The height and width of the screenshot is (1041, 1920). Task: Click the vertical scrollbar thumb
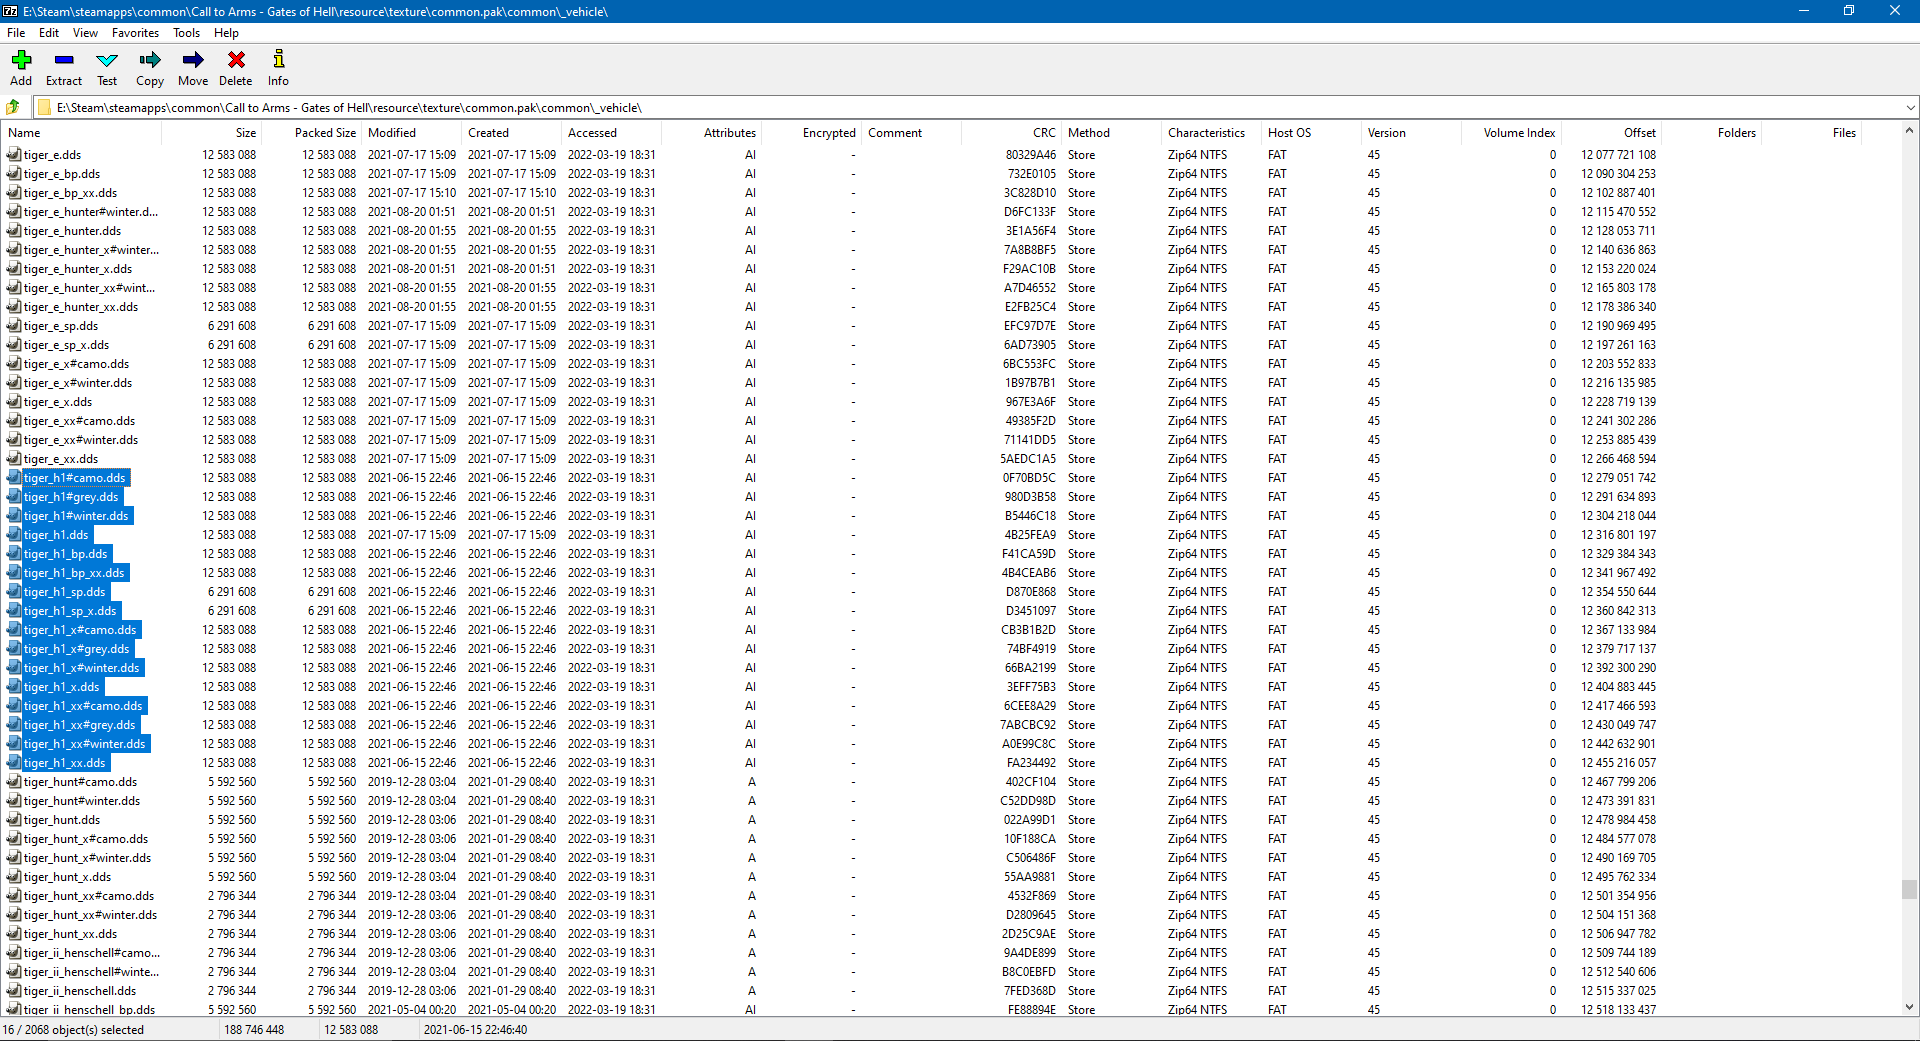pos(1909,889)
